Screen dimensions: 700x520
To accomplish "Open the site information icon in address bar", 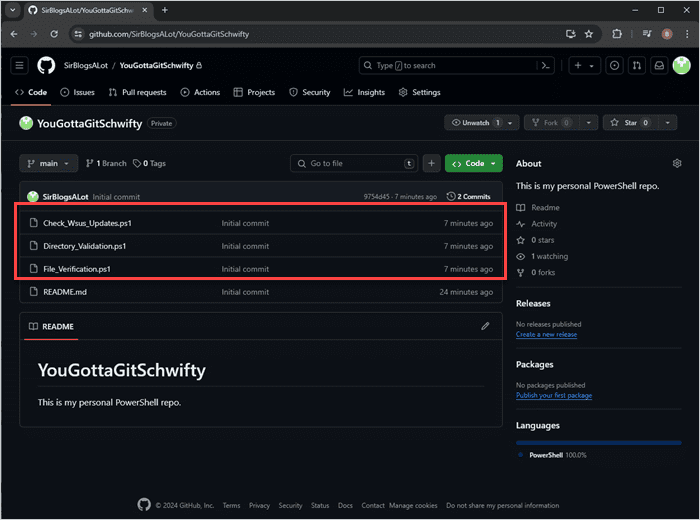I will tap(78, 34).
